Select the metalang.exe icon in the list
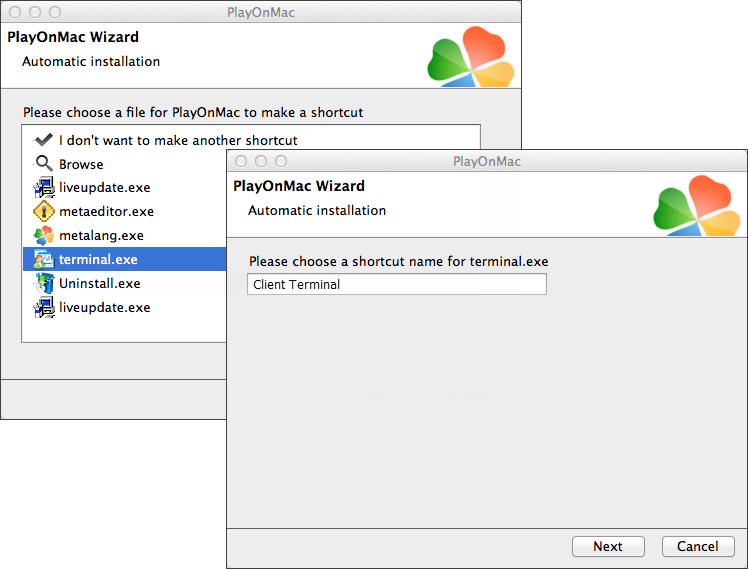This screenshot has width=748, height=569. (x=43, y=236)
